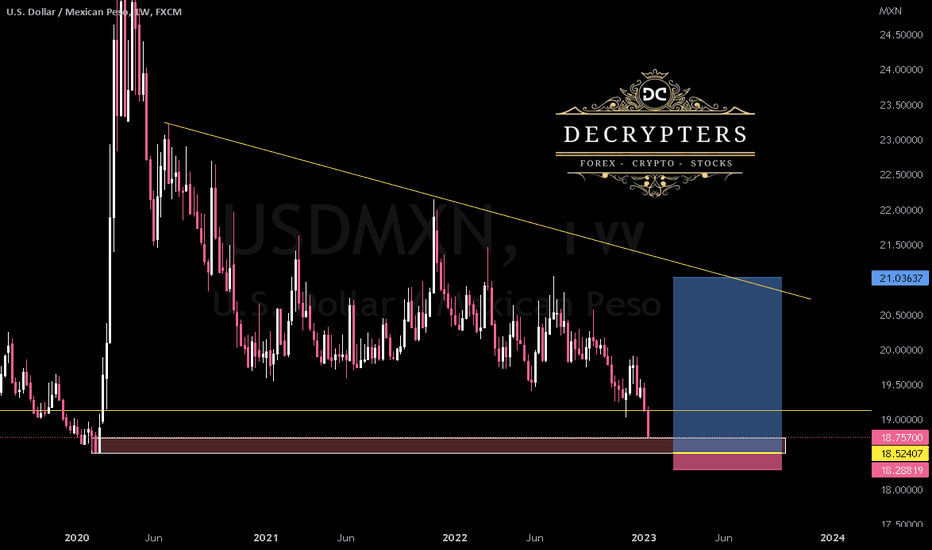This screenshot has height=550, width=932.
Task: Click the 24.50000 price axis label
Action: pos(901,35)
